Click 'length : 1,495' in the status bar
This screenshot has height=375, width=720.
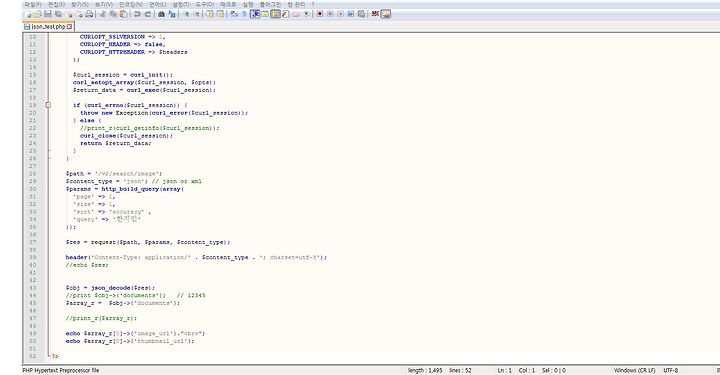tap(425, 370)
